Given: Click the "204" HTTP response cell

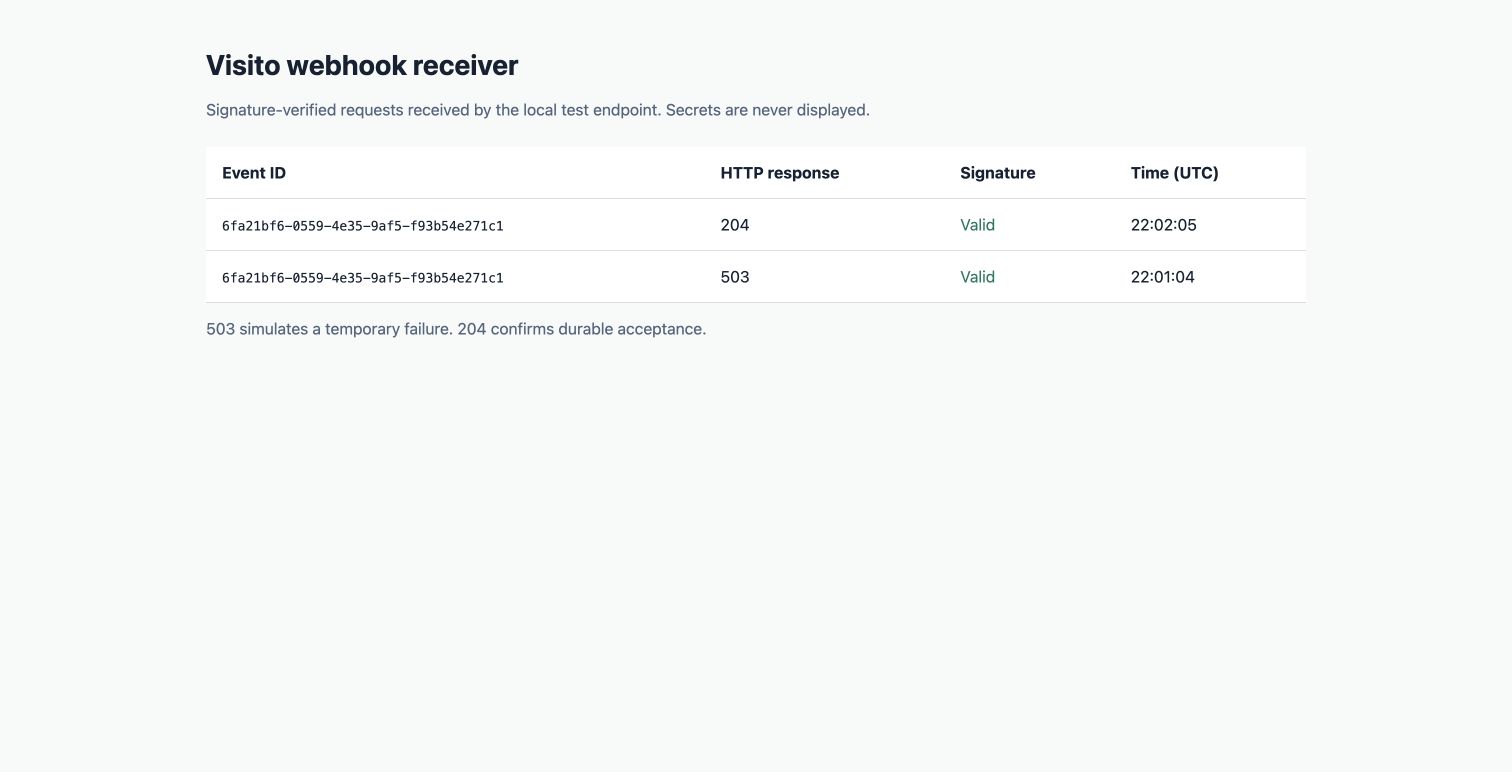Looking at the screenshot, I should point(735,225).
